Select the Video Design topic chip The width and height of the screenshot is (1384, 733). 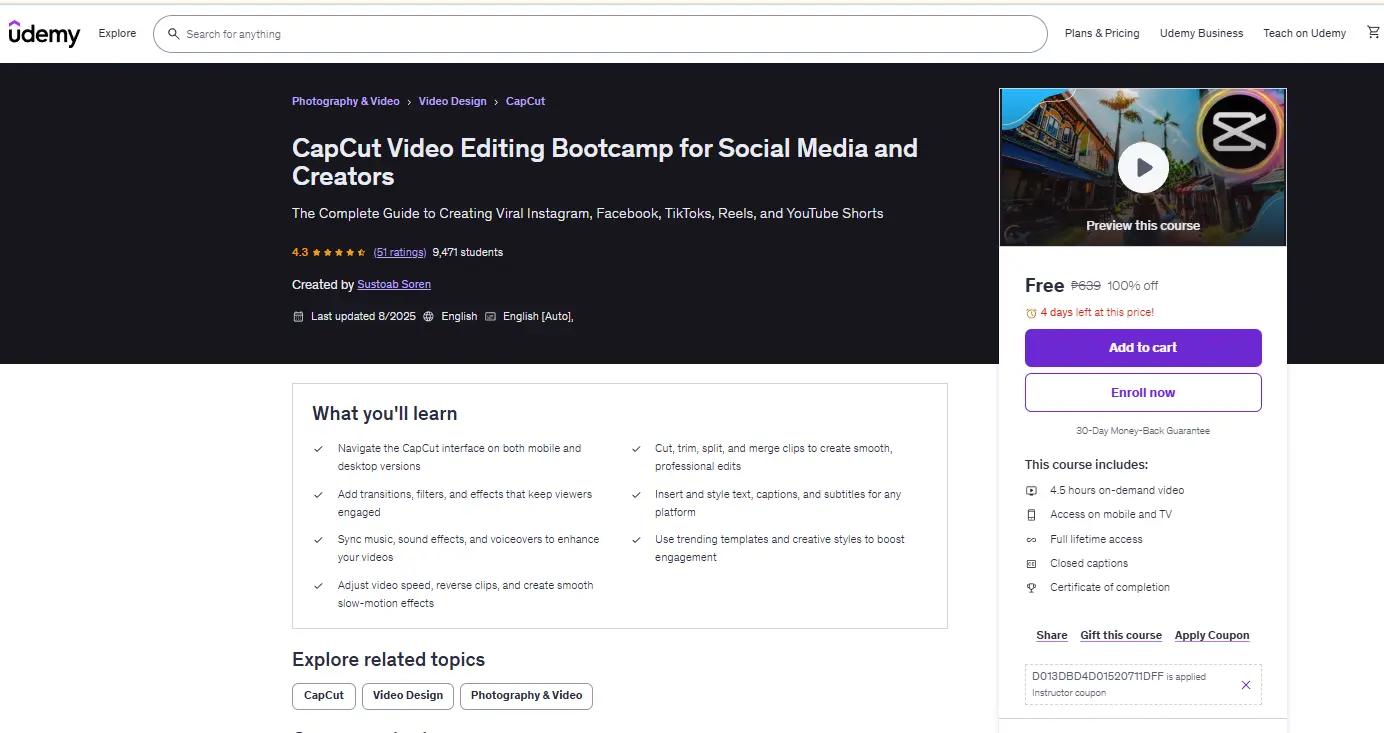(408, 696)
